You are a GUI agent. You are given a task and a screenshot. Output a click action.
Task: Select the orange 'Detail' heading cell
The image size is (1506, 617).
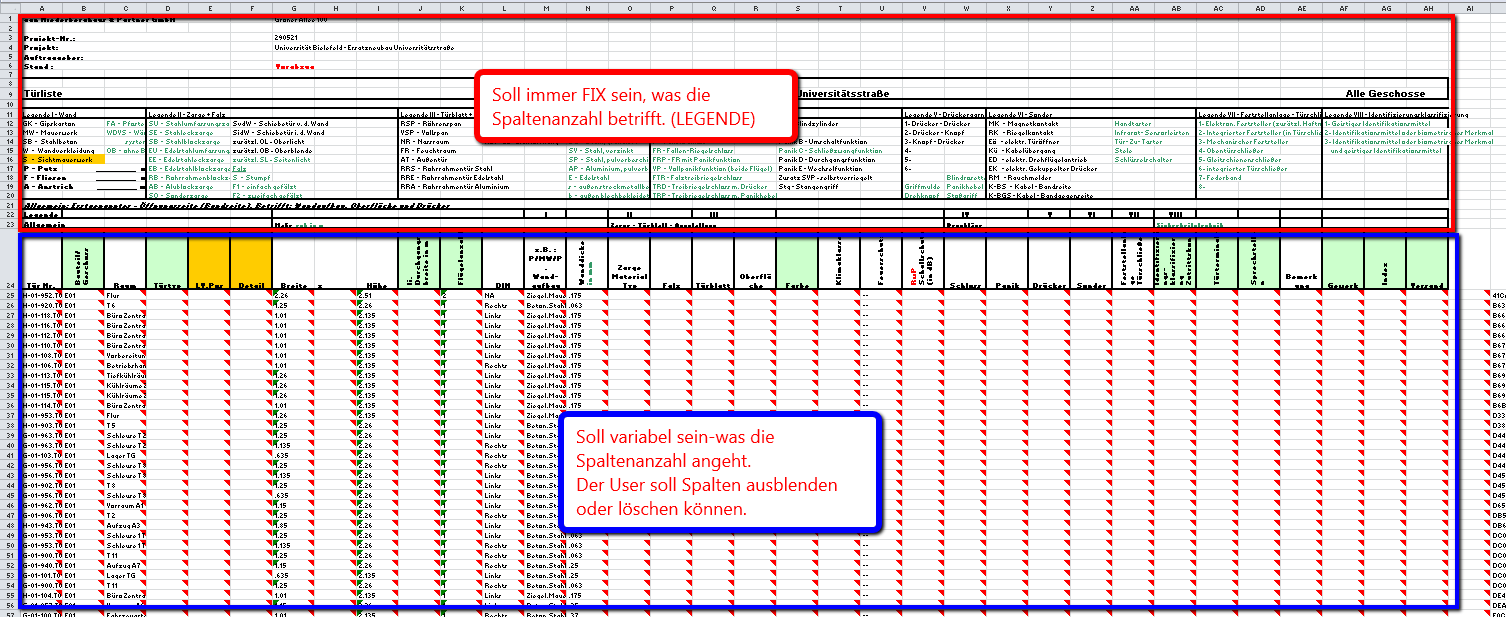click(251, 264)
